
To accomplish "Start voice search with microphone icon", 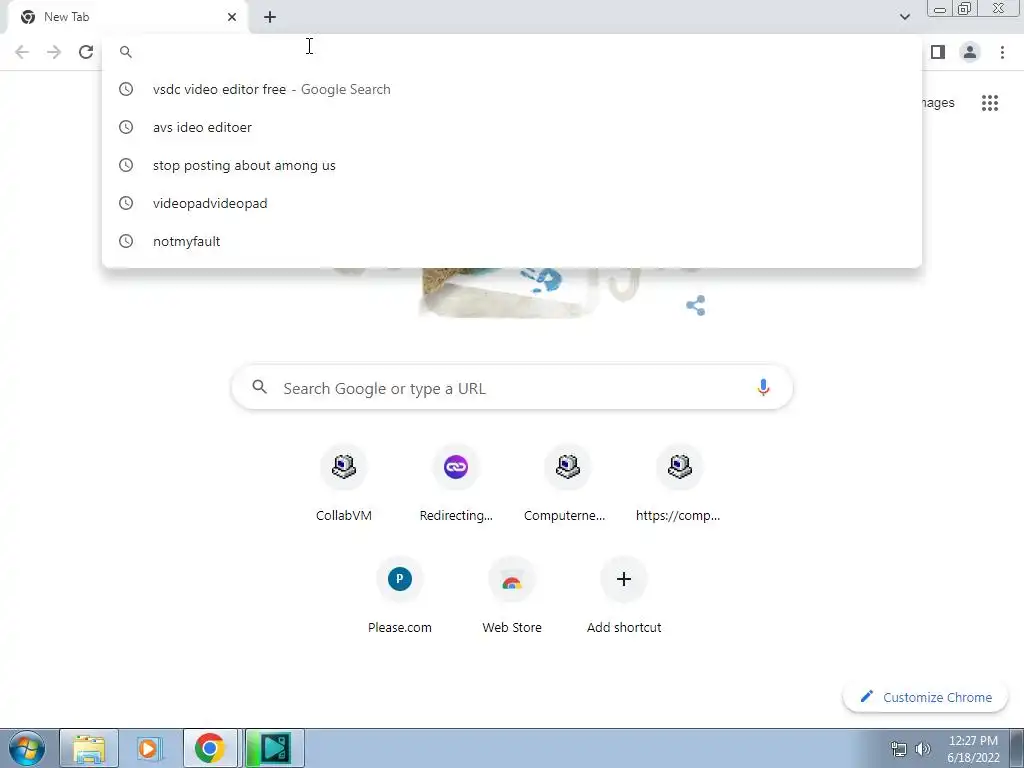I will 763,387.
